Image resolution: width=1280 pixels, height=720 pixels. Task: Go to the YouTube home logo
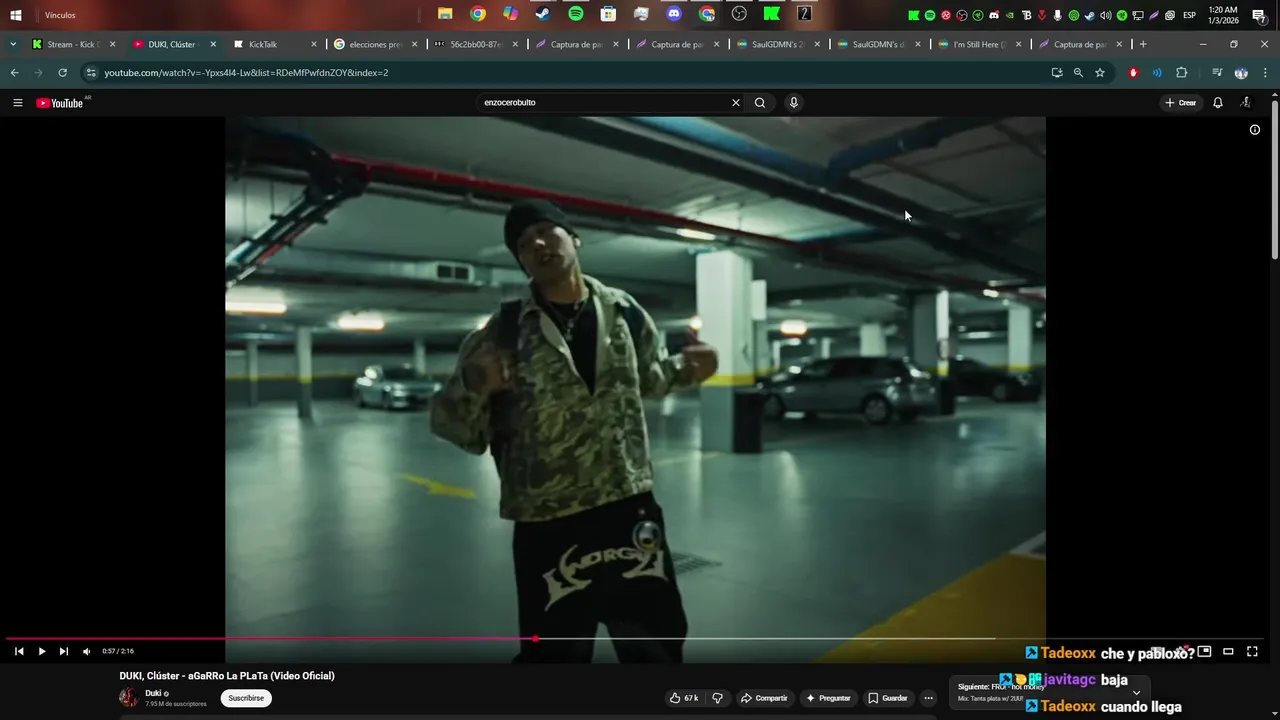pos(62,103)
